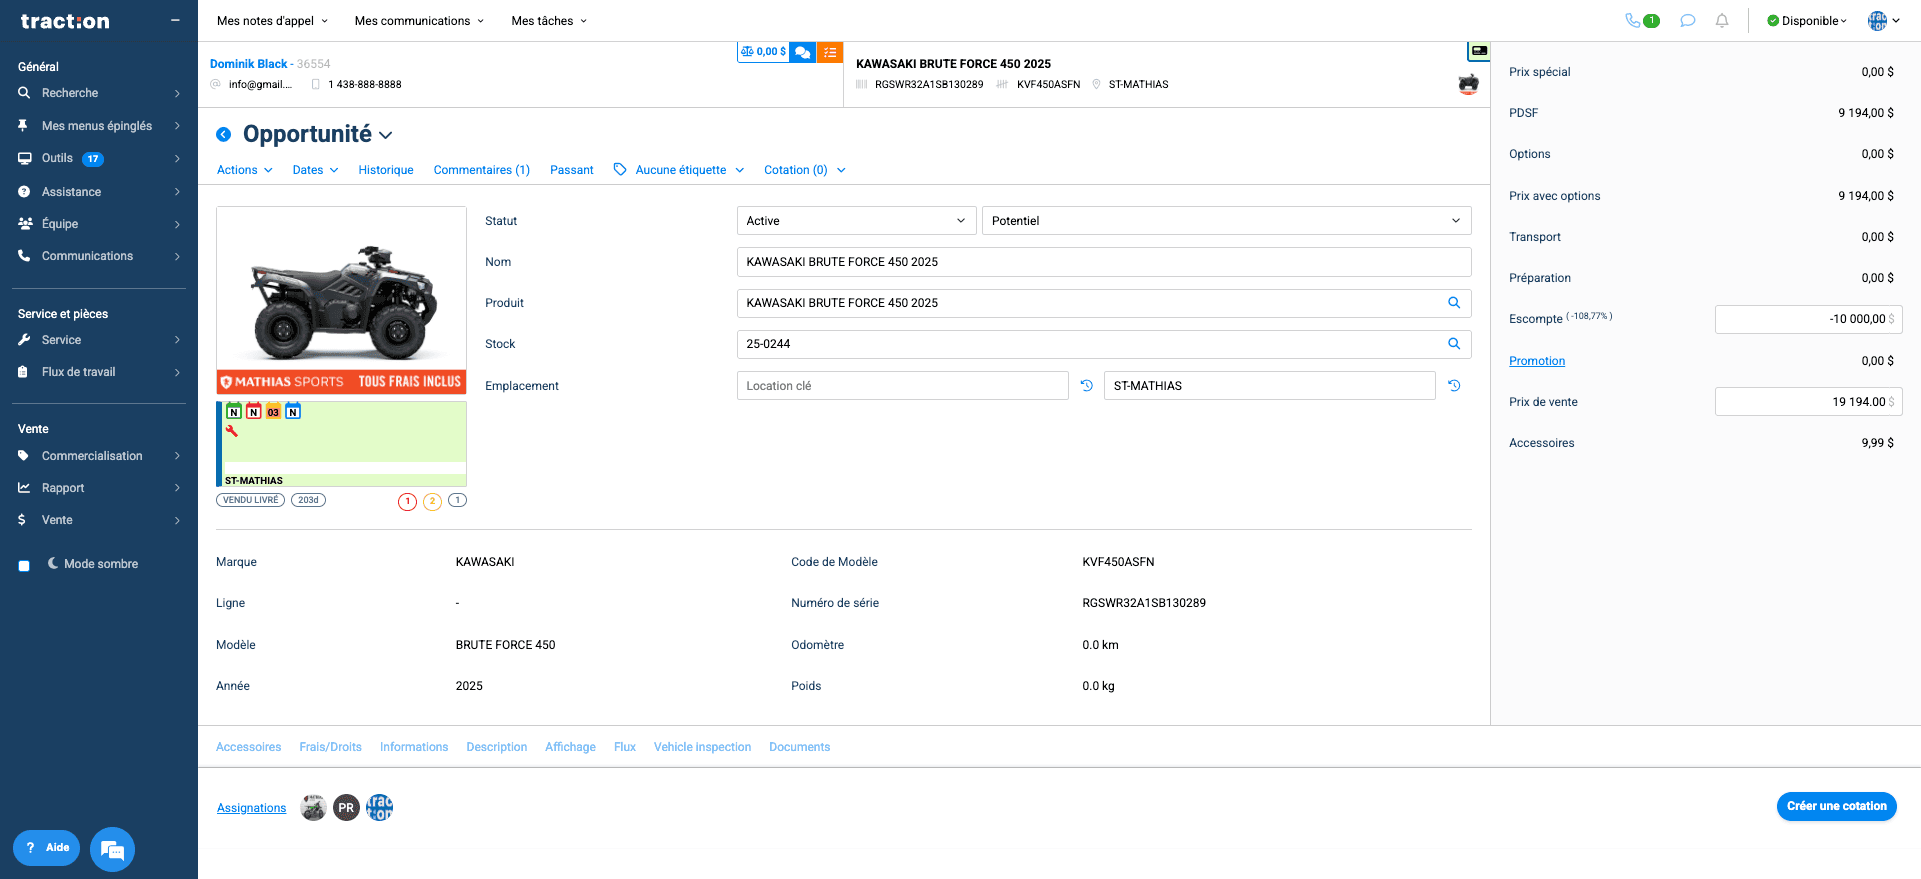Open the Dates dropdown
Screen dimensions: 1921x879
tap(315, 170)
